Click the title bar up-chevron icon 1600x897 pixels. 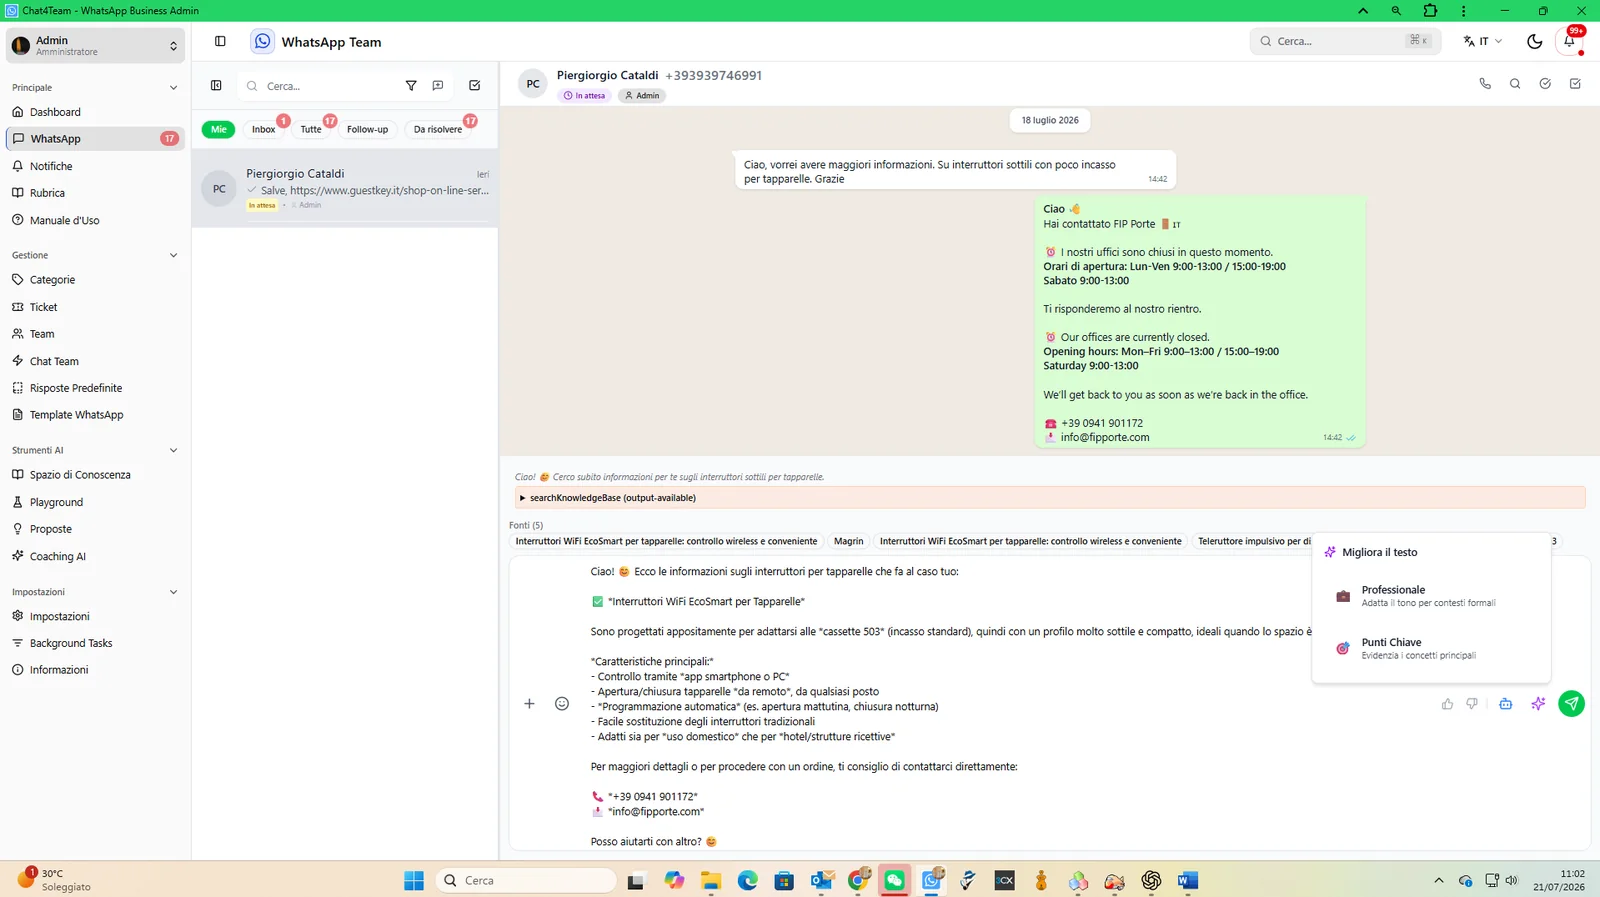1363,11
